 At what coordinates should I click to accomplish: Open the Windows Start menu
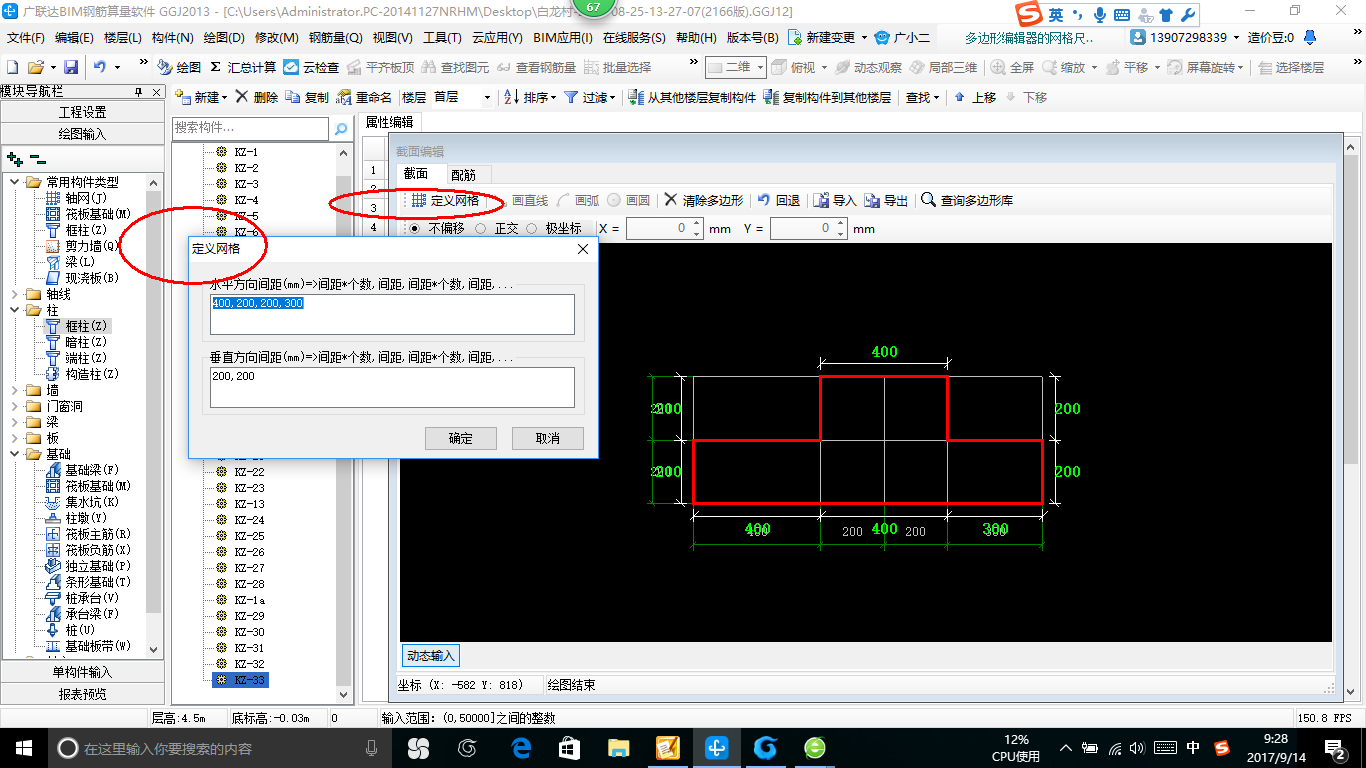click(22, 748)
